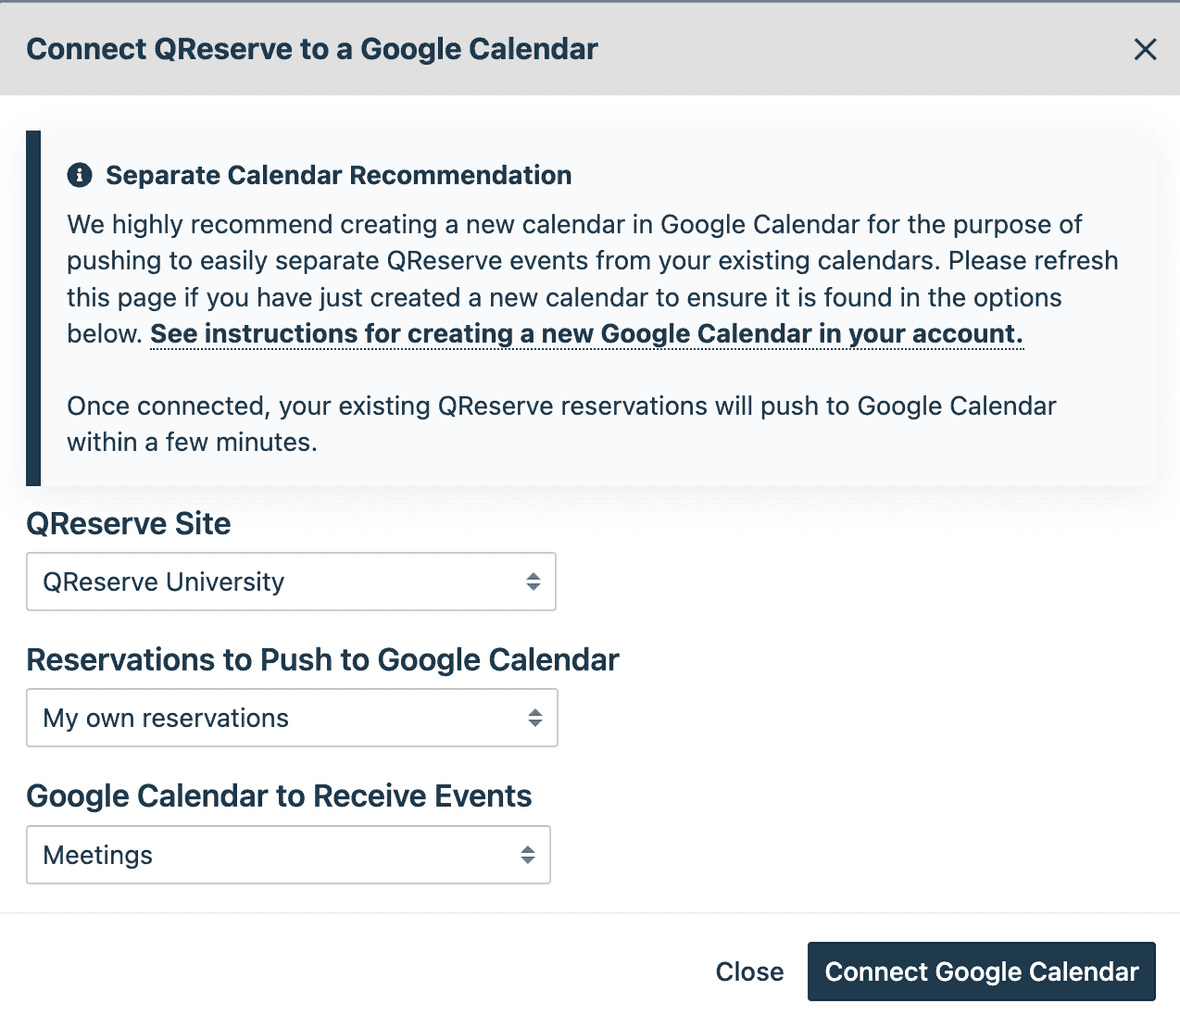Click the Separate Calendar Recommendation heading
1180x1026 pixels.
[x=338, y=174]
